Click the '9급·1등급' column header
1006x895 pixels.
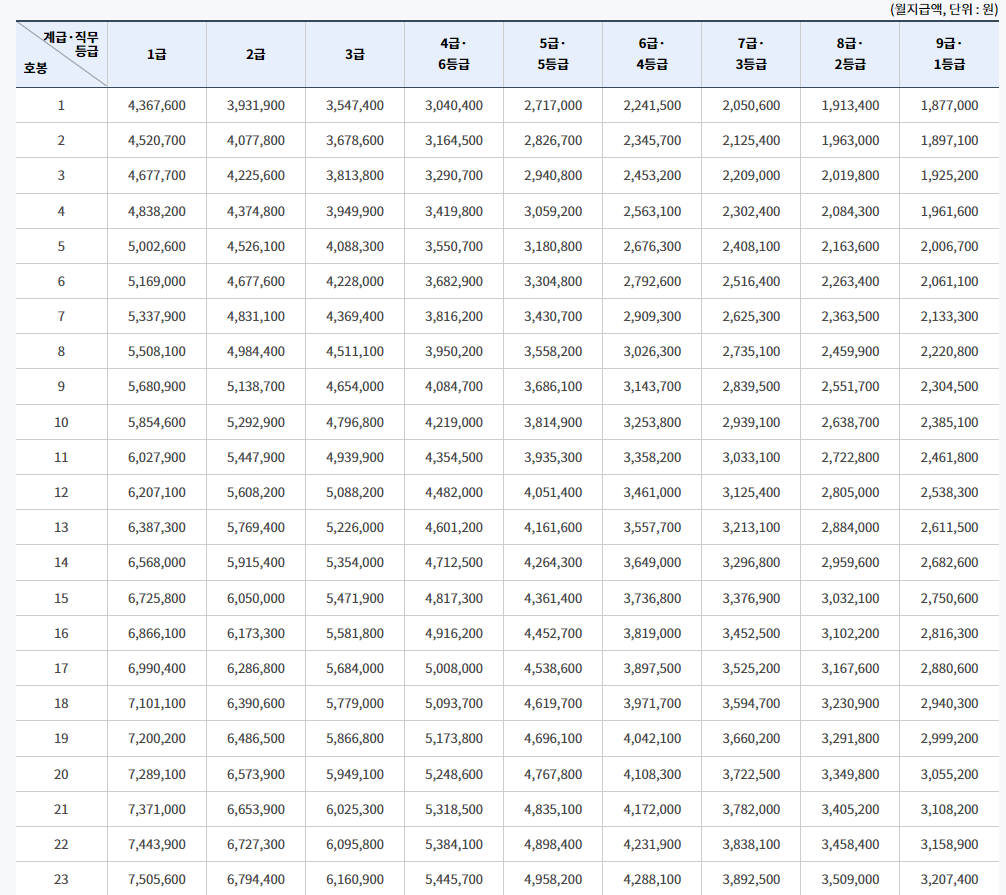(950, 55)
